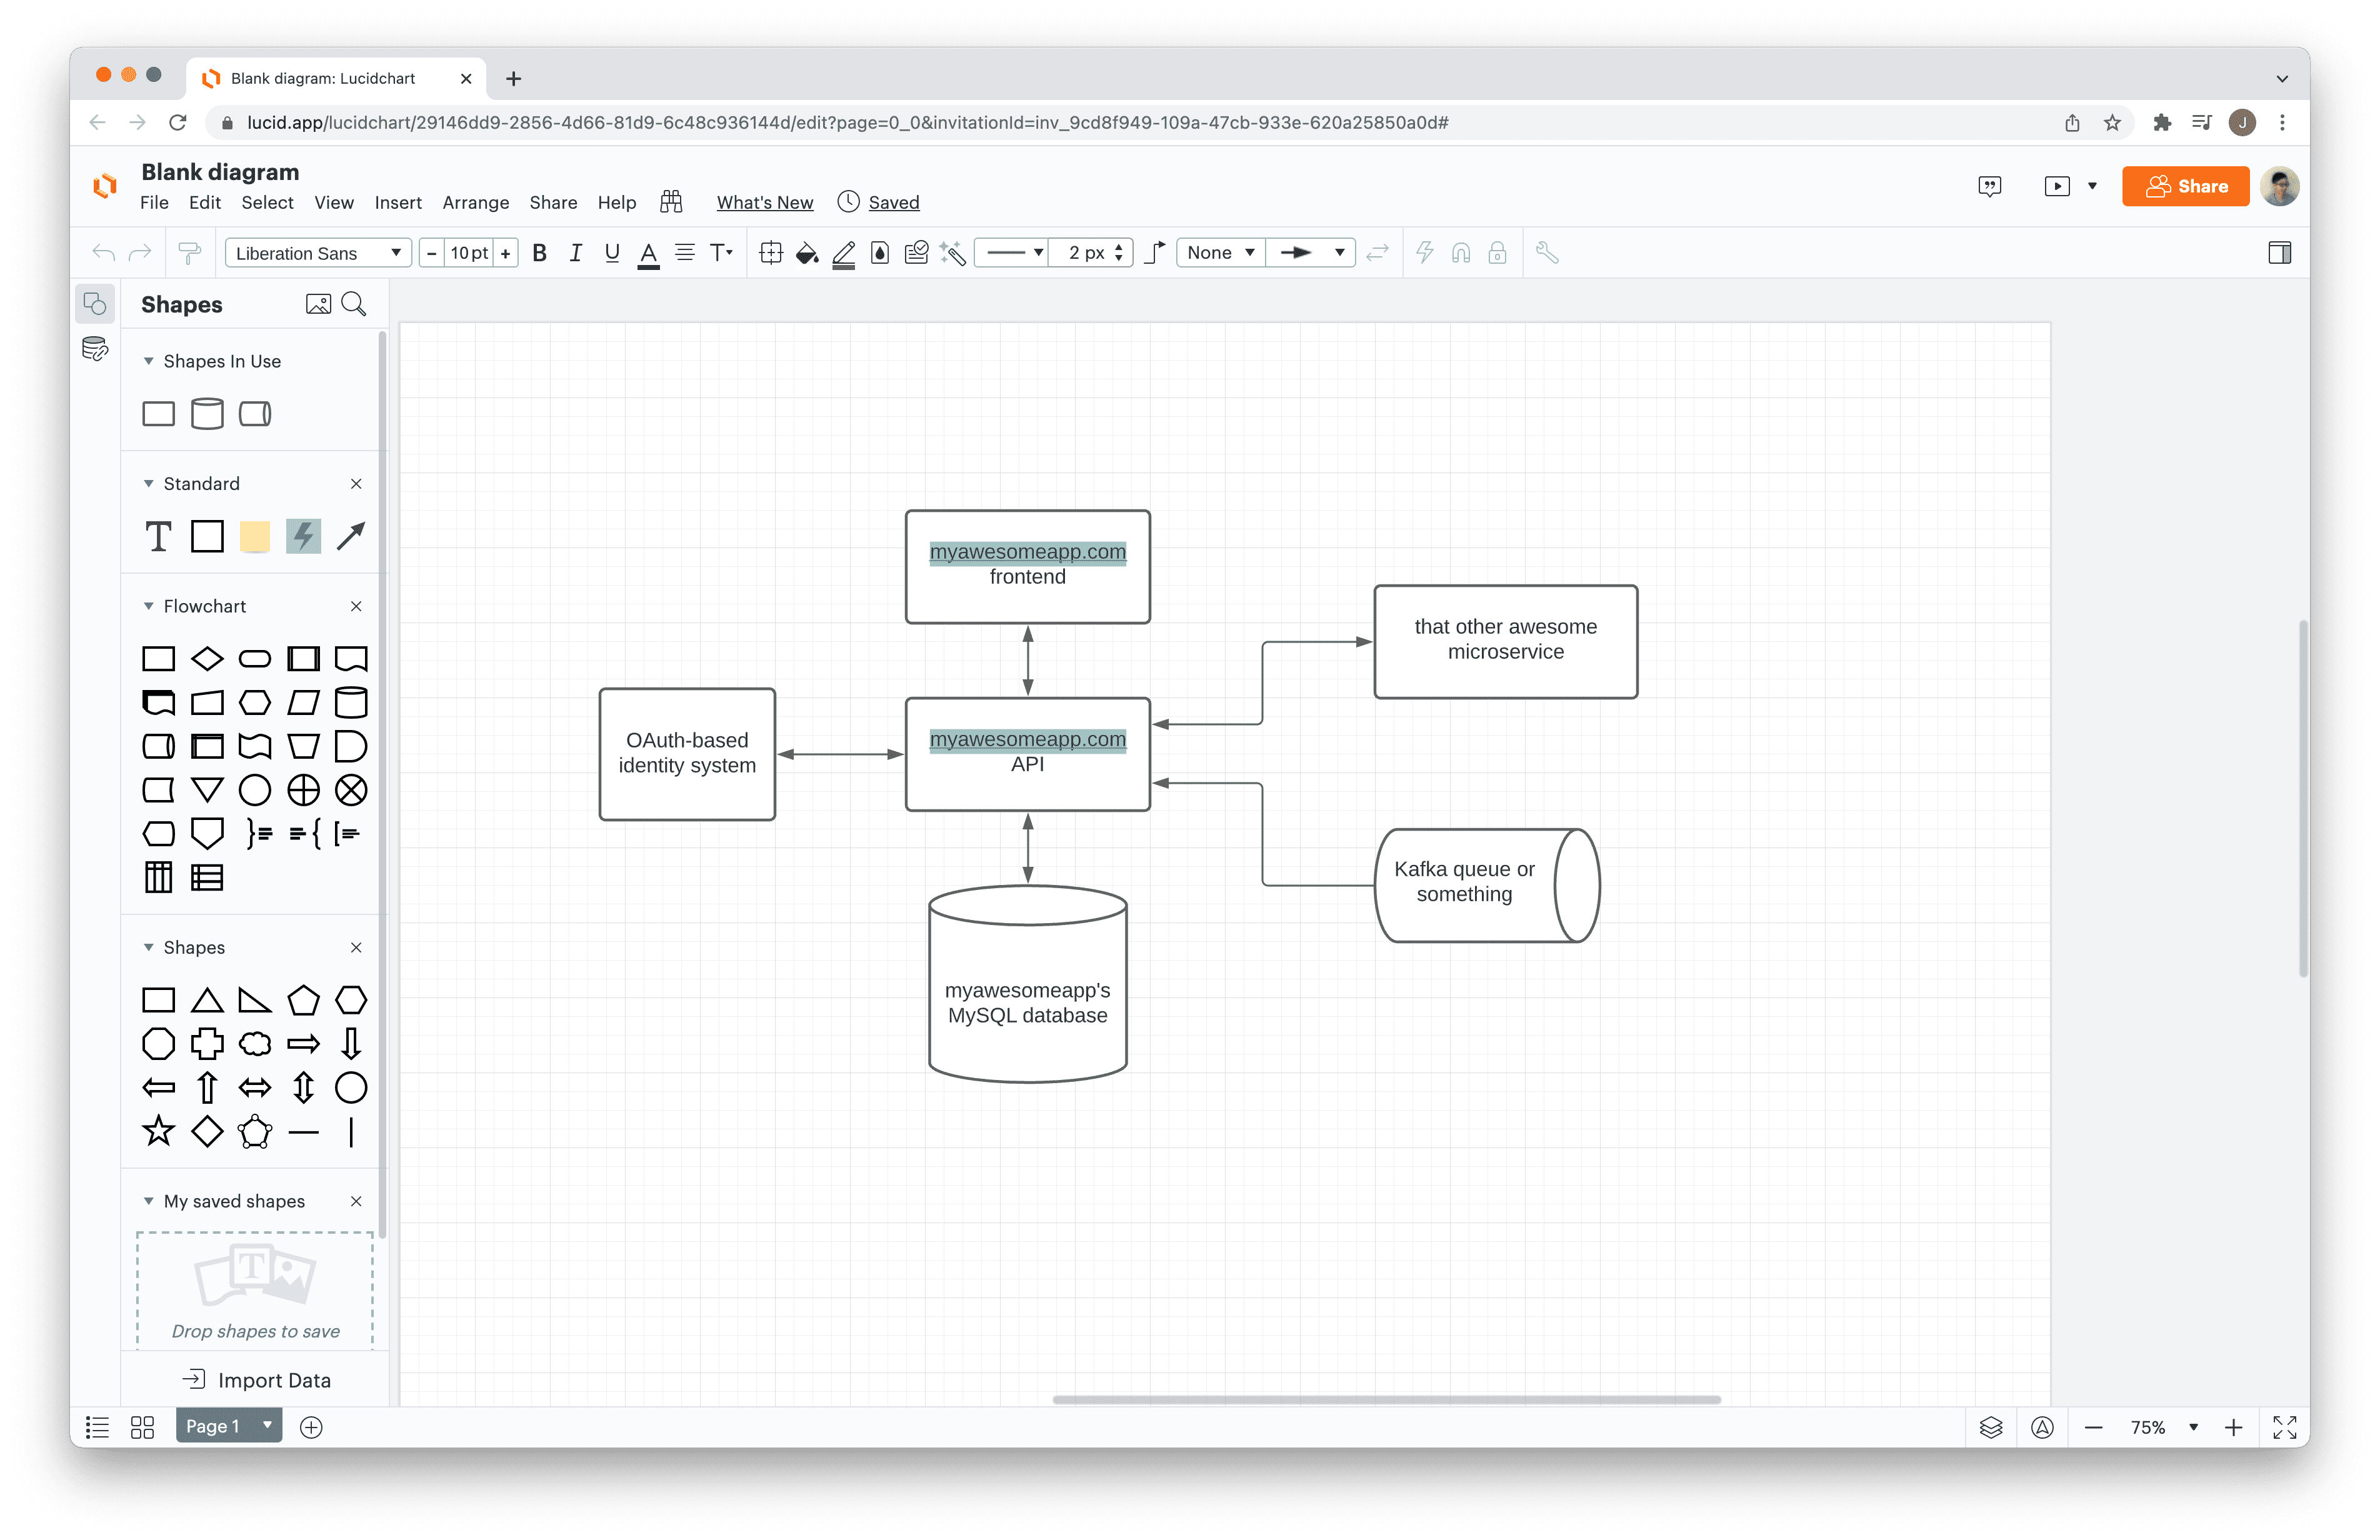Click the fill color bucket icon

pyautogui.click(x=806, y=253)
